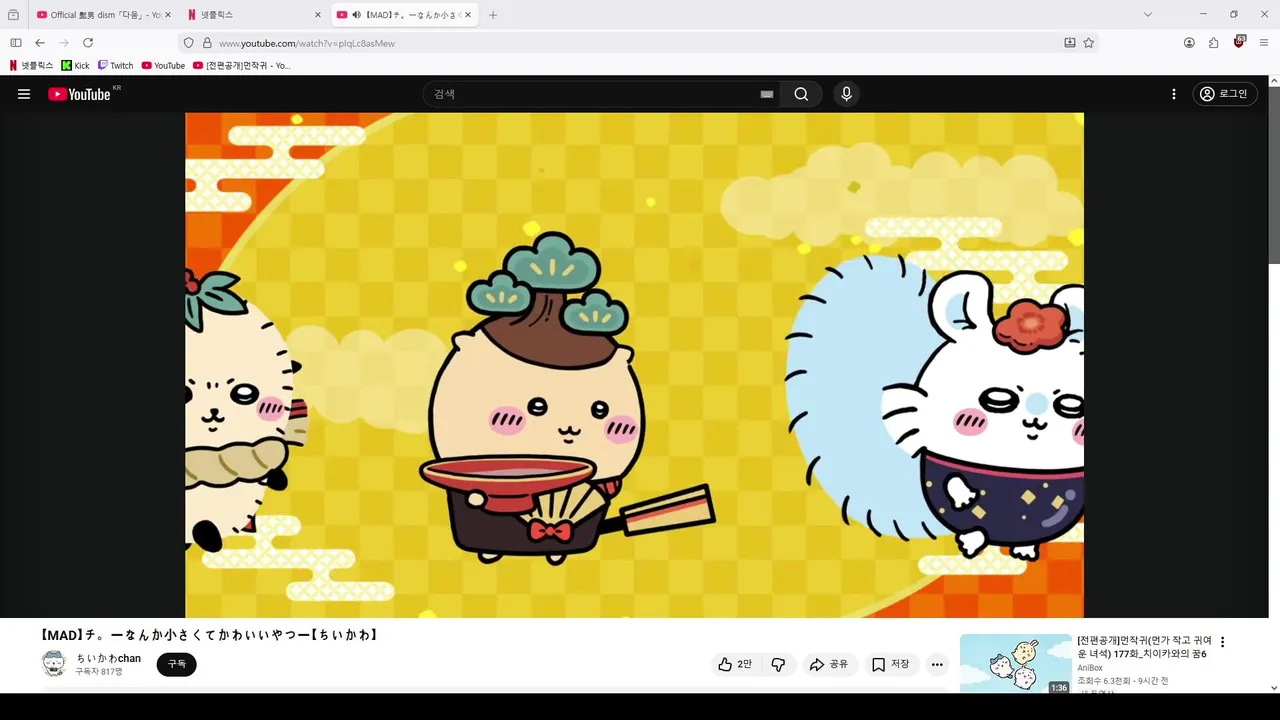Image resolution: width=1280 pixels, height=720 pixels.
Task: Go back with the back arrow
Action: [40, 43]
